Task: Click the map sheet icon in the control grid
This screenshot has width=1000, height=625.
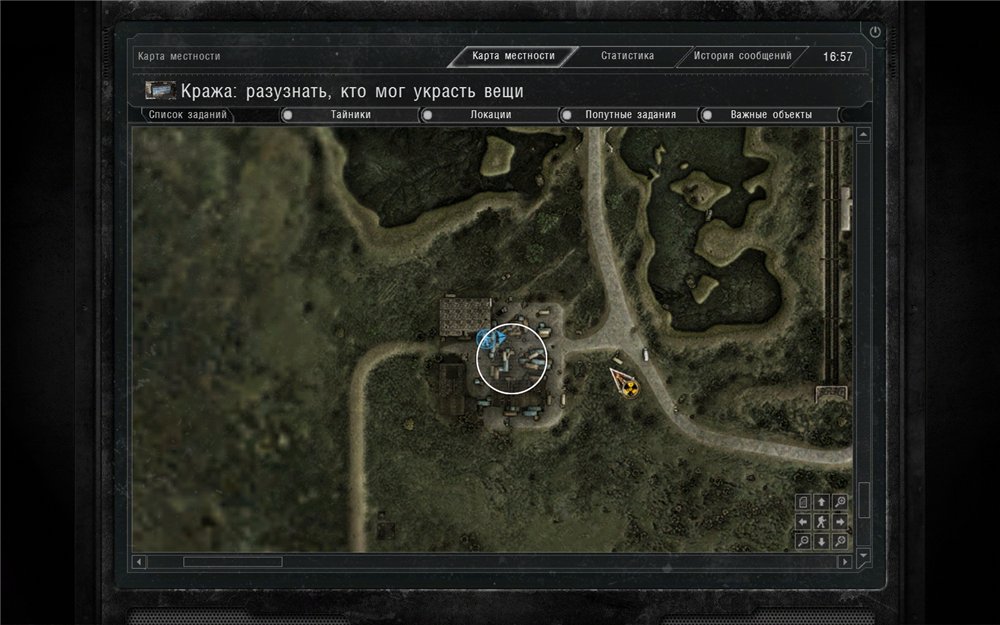Action: 803,502
